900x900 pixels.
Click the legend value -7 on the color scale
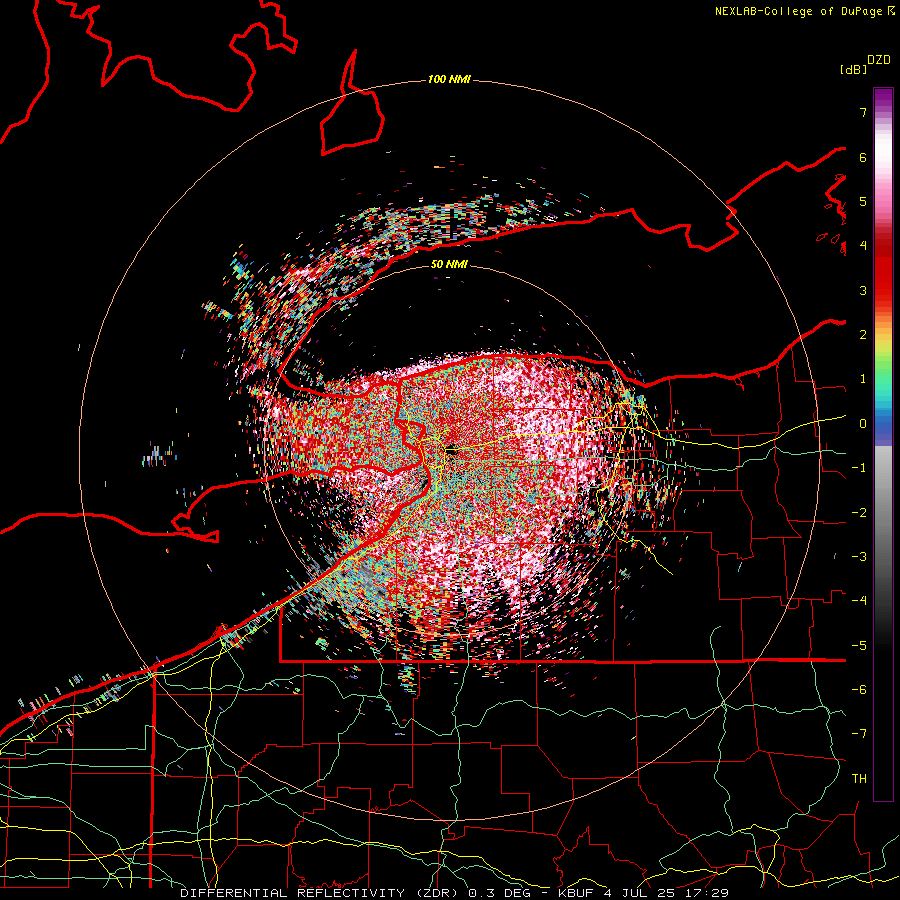click(x=859, y=734)
